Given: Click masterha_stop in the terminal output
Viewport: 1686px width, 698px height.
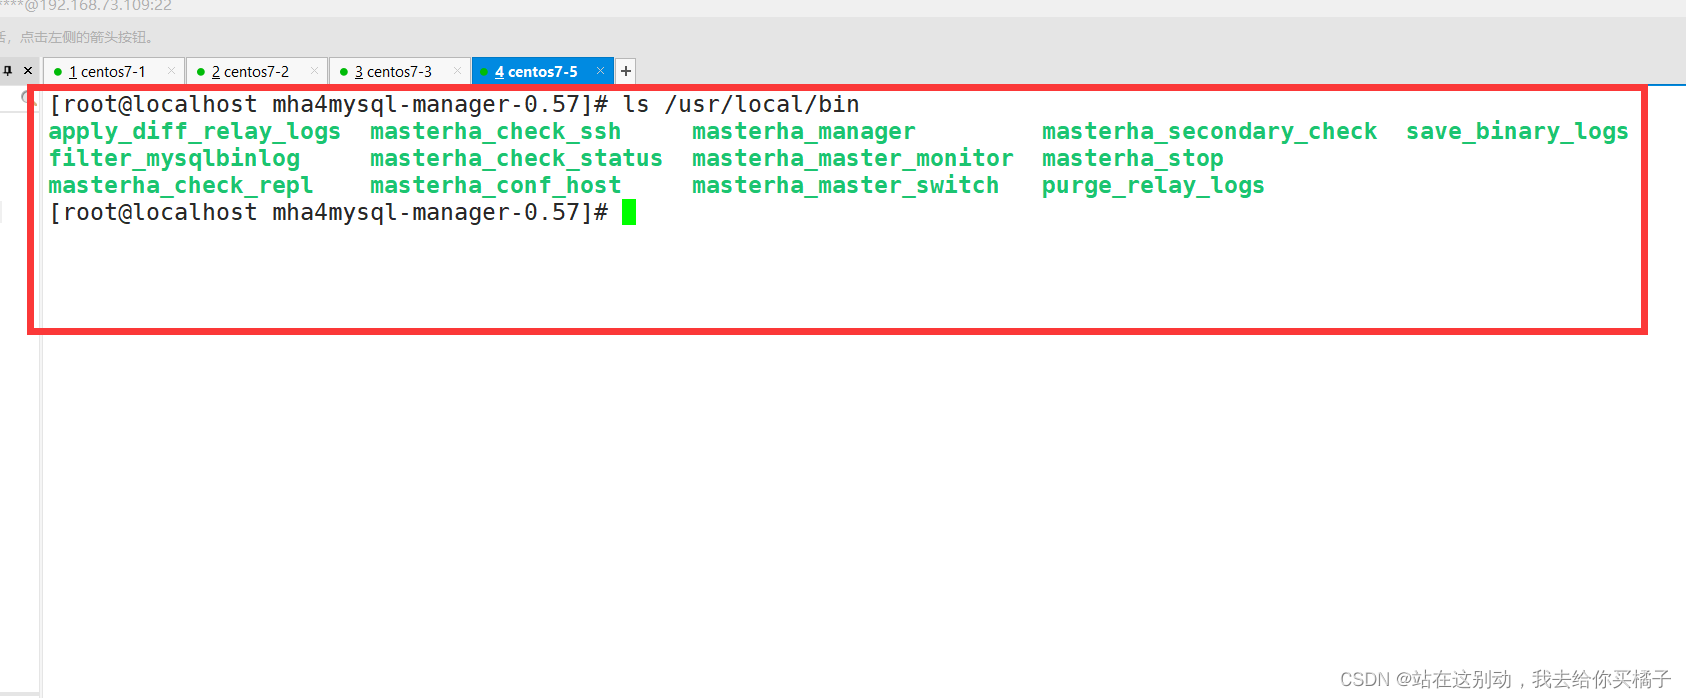Looking at the screenshot, I should [x=1133, y=159].
